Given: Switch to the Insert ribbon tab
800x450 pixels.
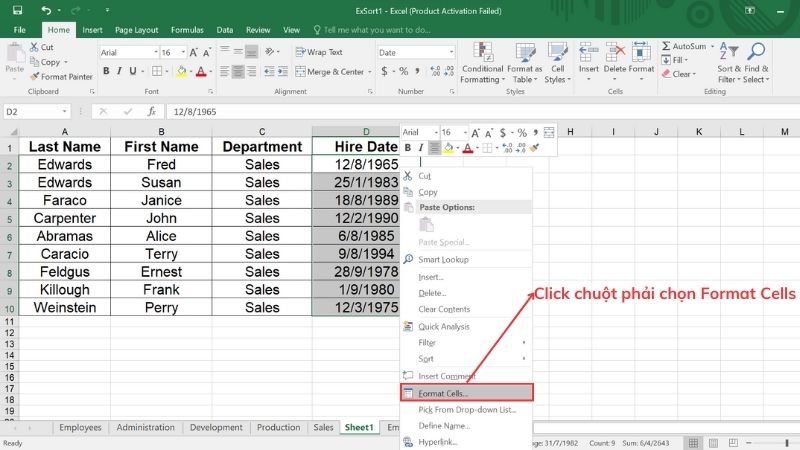Looking at the screenshot, I should click(x=92, y=30).
